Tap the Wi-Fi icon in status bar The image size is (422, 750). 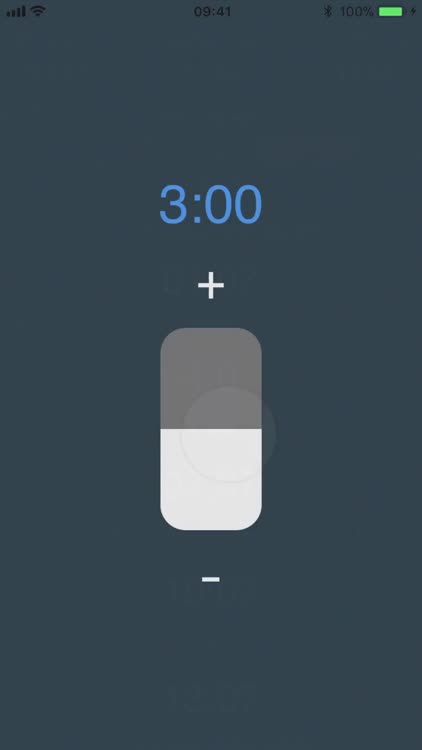[x=38, y=11]
